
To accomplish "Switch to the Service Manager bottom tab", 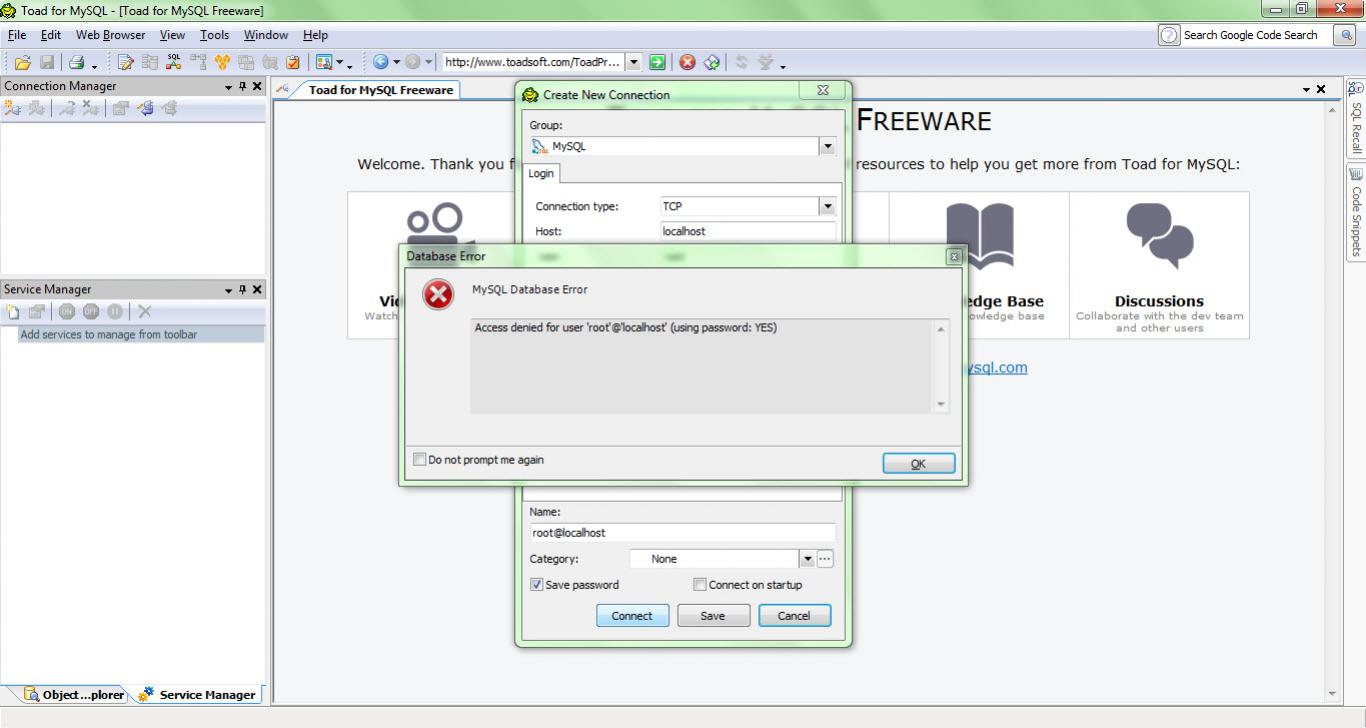I will (199, 694).
